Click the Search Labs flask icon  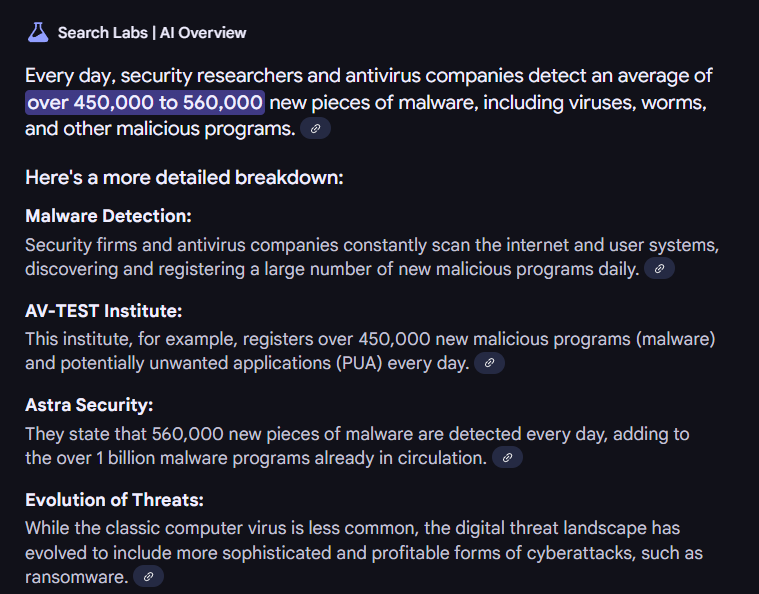click(38, 32)
